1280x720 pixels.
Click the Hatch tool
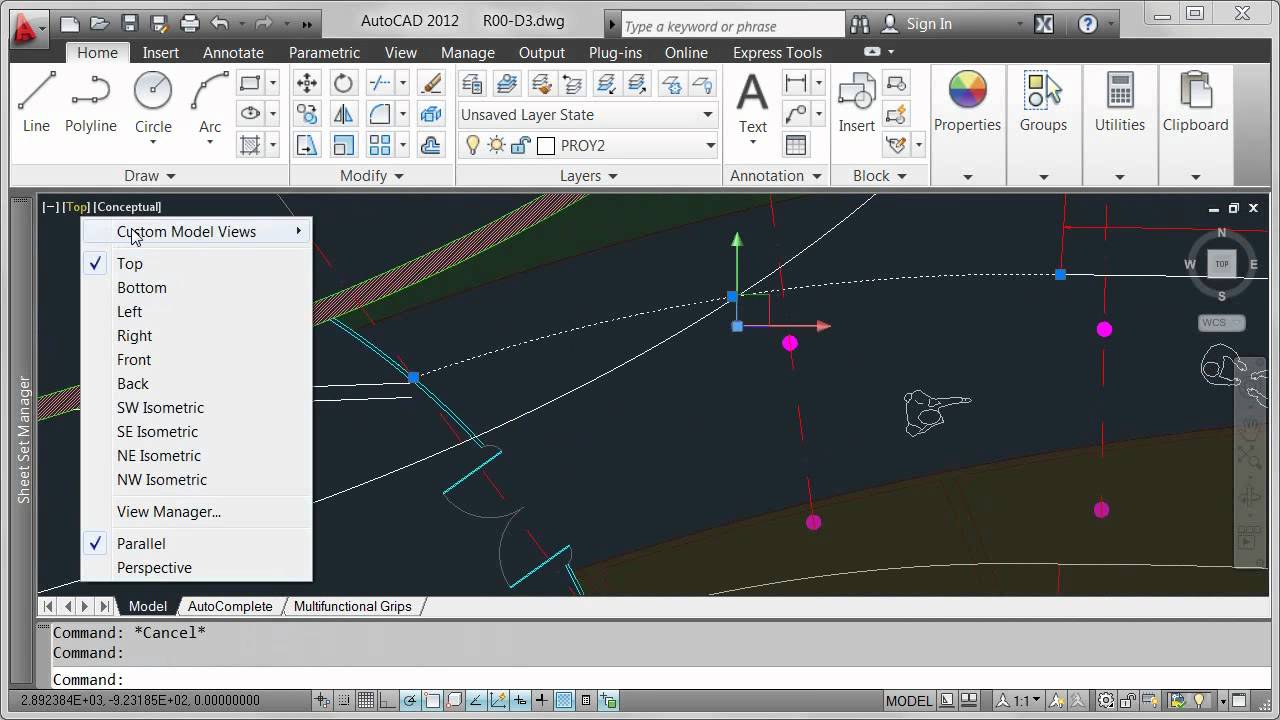(250, 145)
